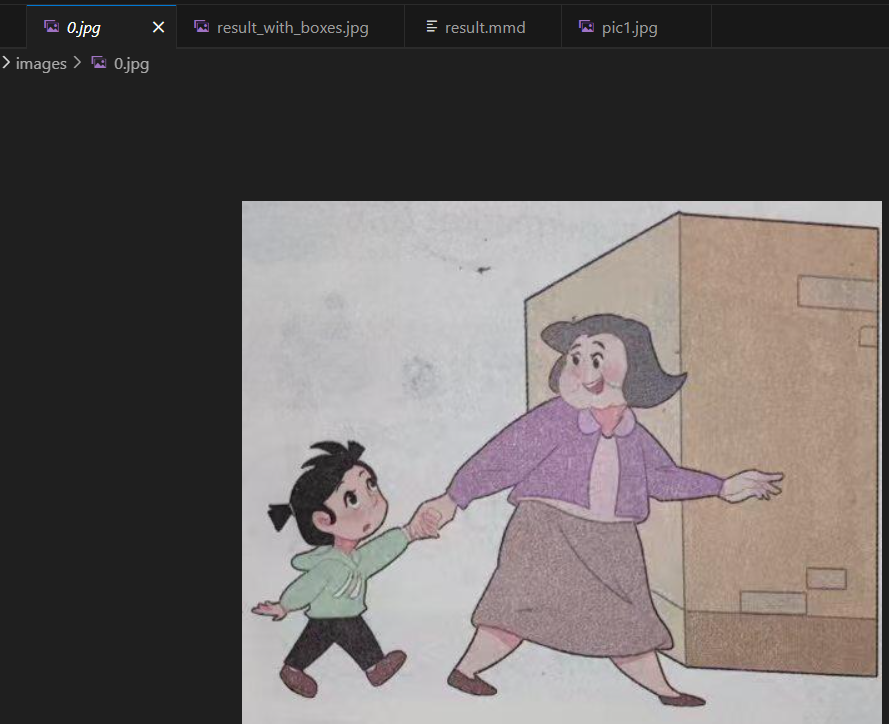Click the dark editor background area

120,400
